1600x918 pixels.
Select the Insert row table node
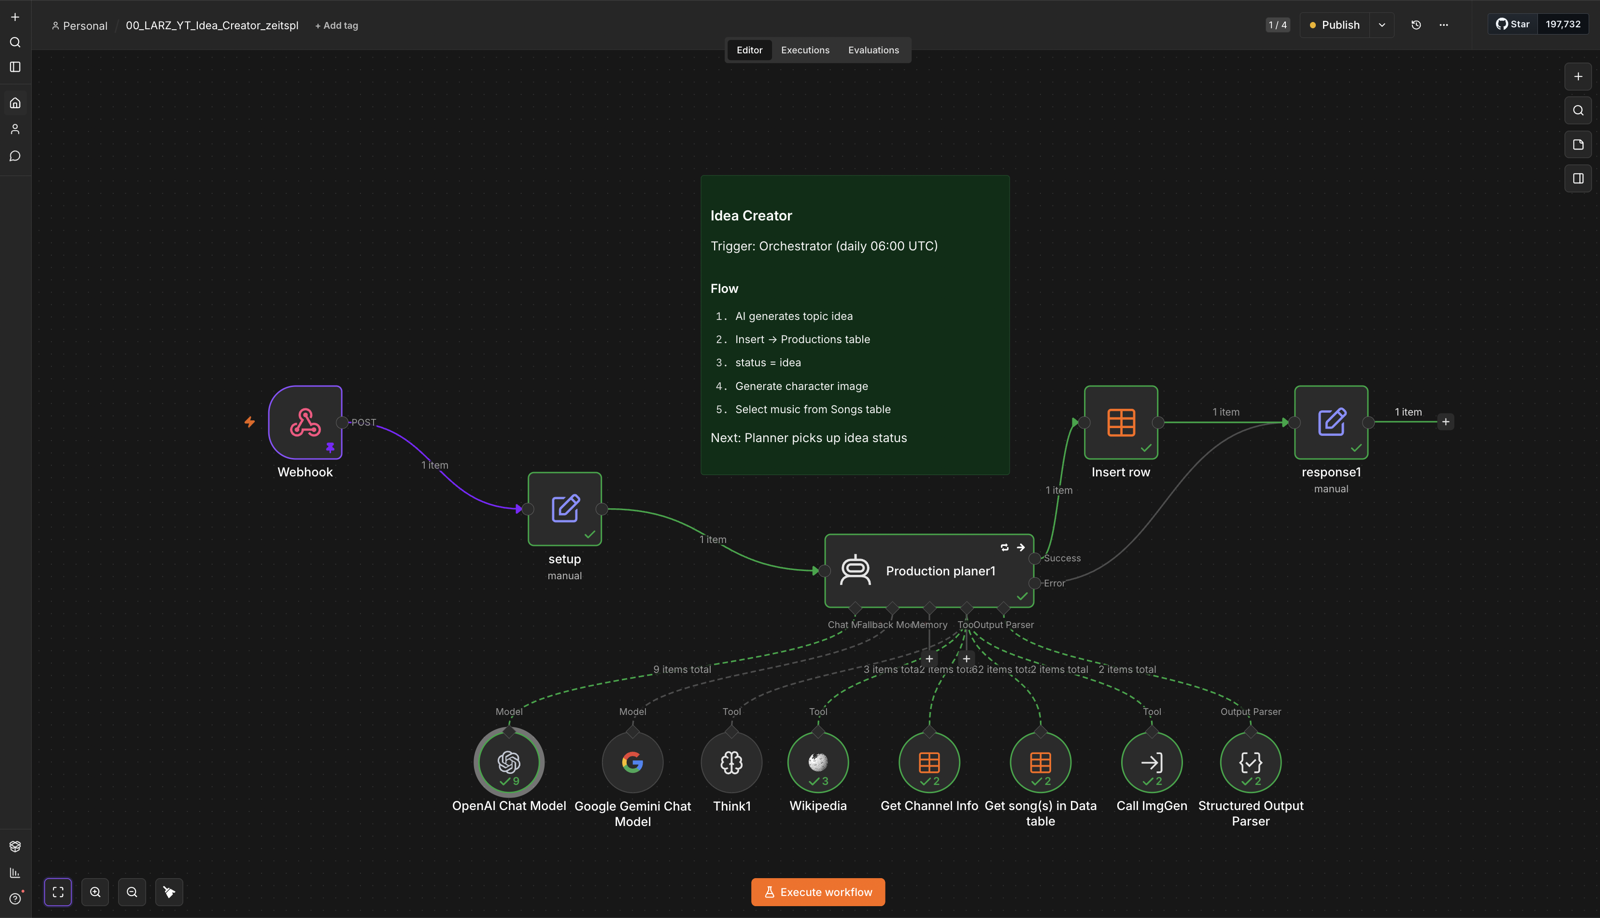pyautogui.click(x=1121, y=422)
